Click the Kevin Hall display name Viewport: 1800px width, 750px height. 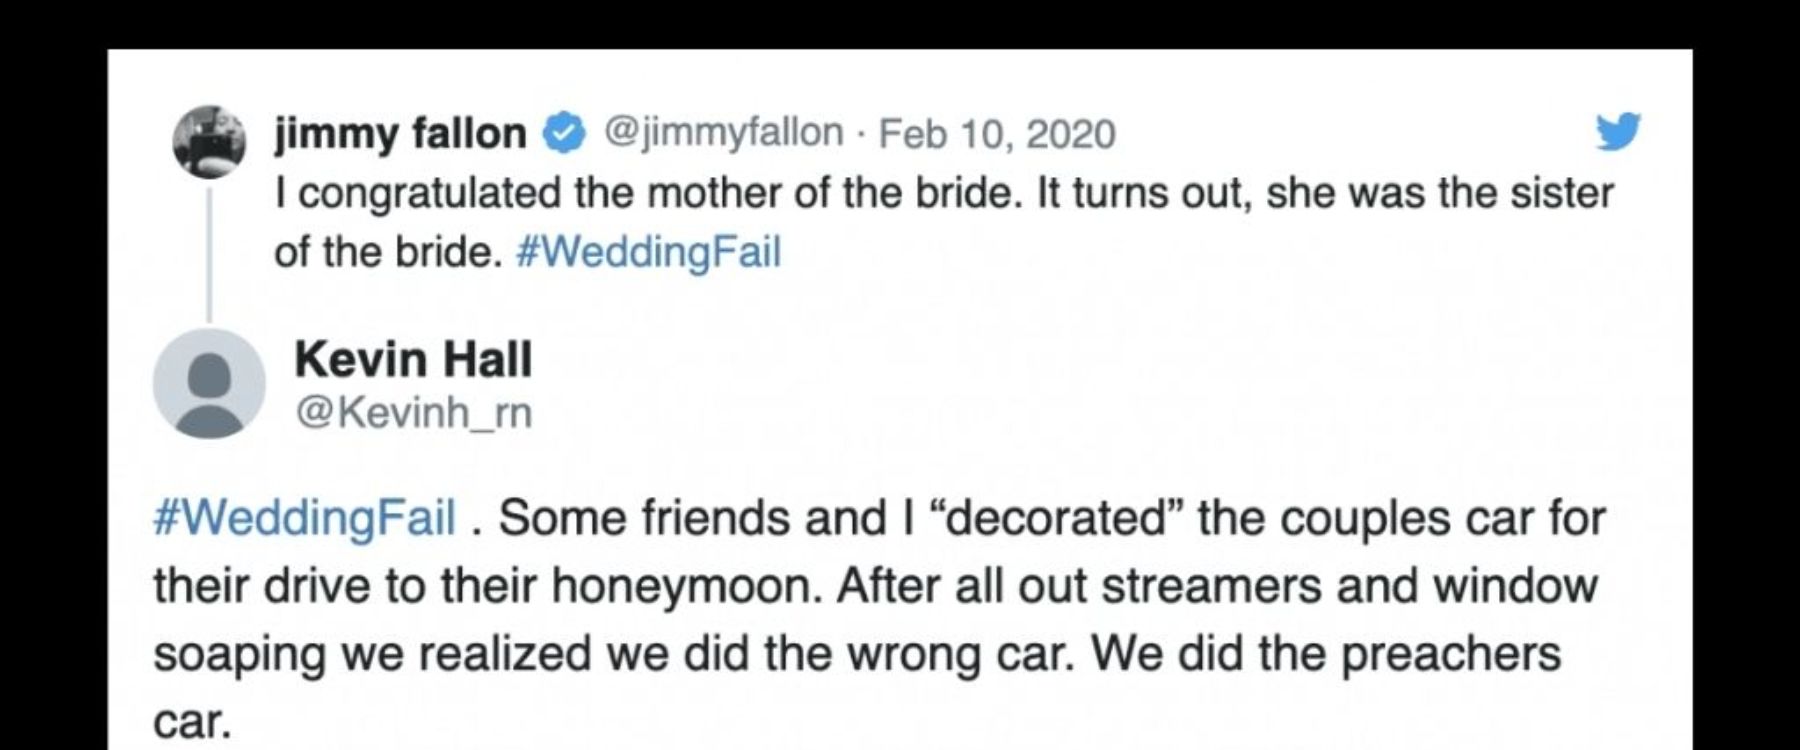click(413, 360)
